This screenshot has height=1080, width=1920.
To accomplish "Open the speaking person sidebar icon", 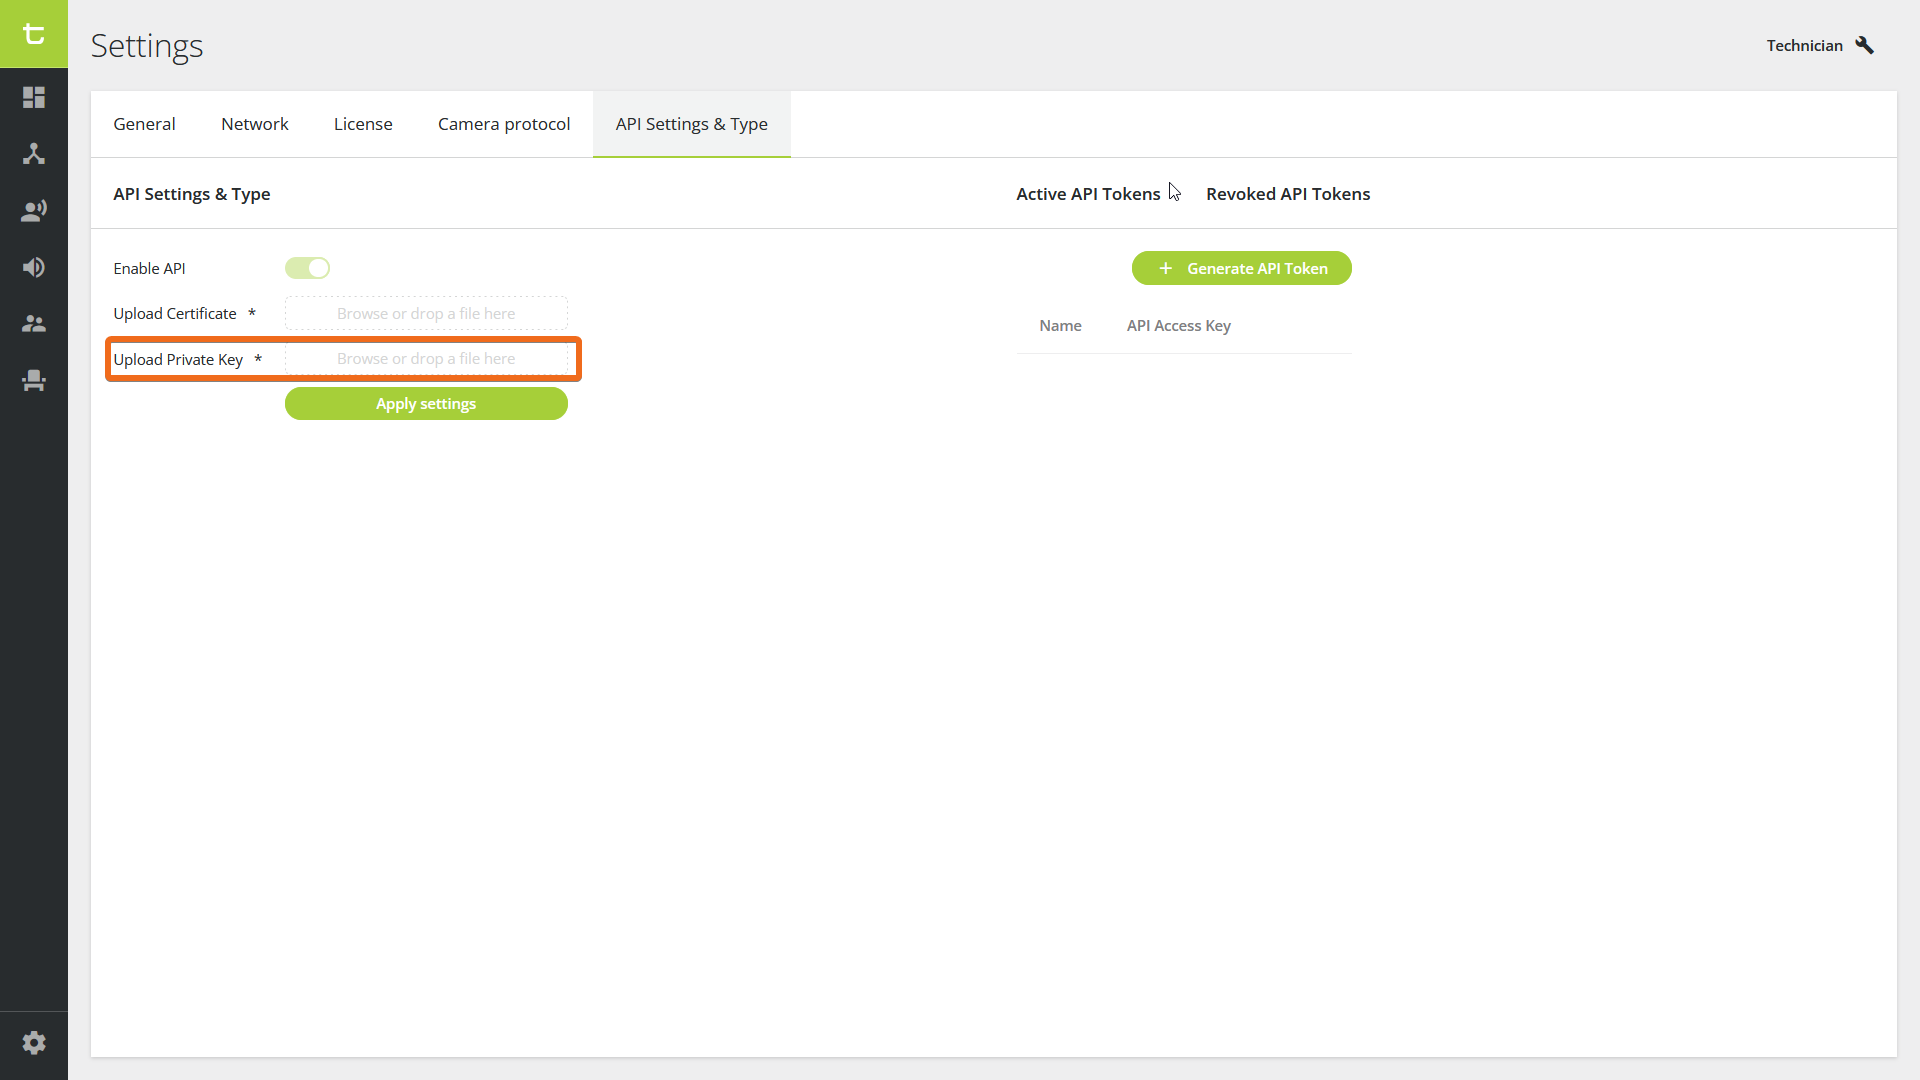I will tap(34, 211).
